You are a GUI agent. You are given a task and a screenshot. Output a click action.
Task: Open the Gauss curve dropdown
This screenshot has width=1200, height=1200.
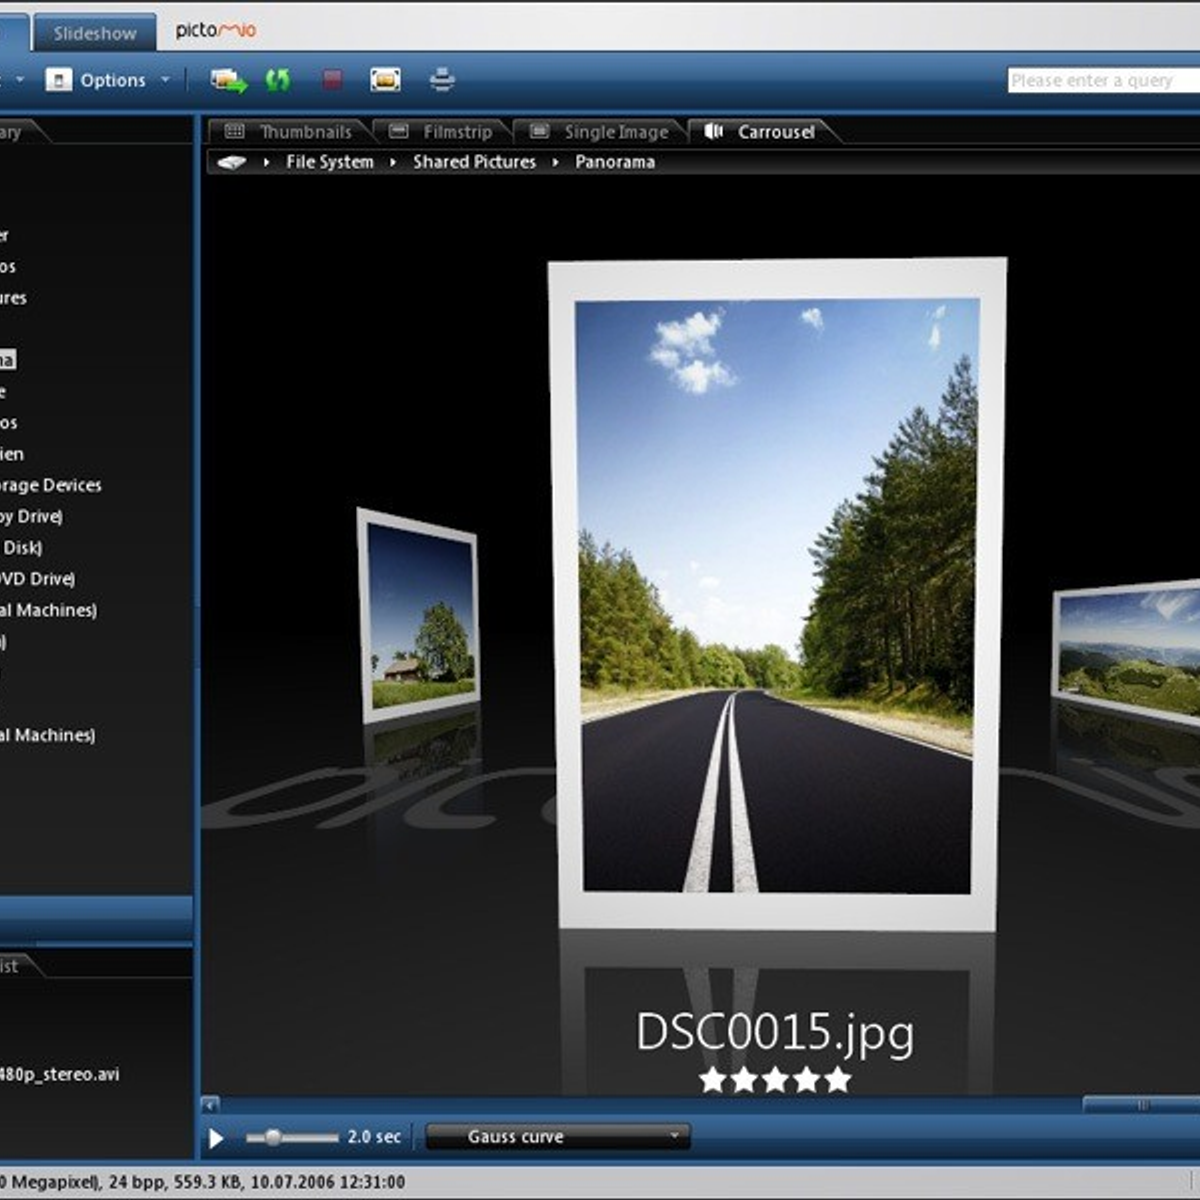(x=557, y=1136)
